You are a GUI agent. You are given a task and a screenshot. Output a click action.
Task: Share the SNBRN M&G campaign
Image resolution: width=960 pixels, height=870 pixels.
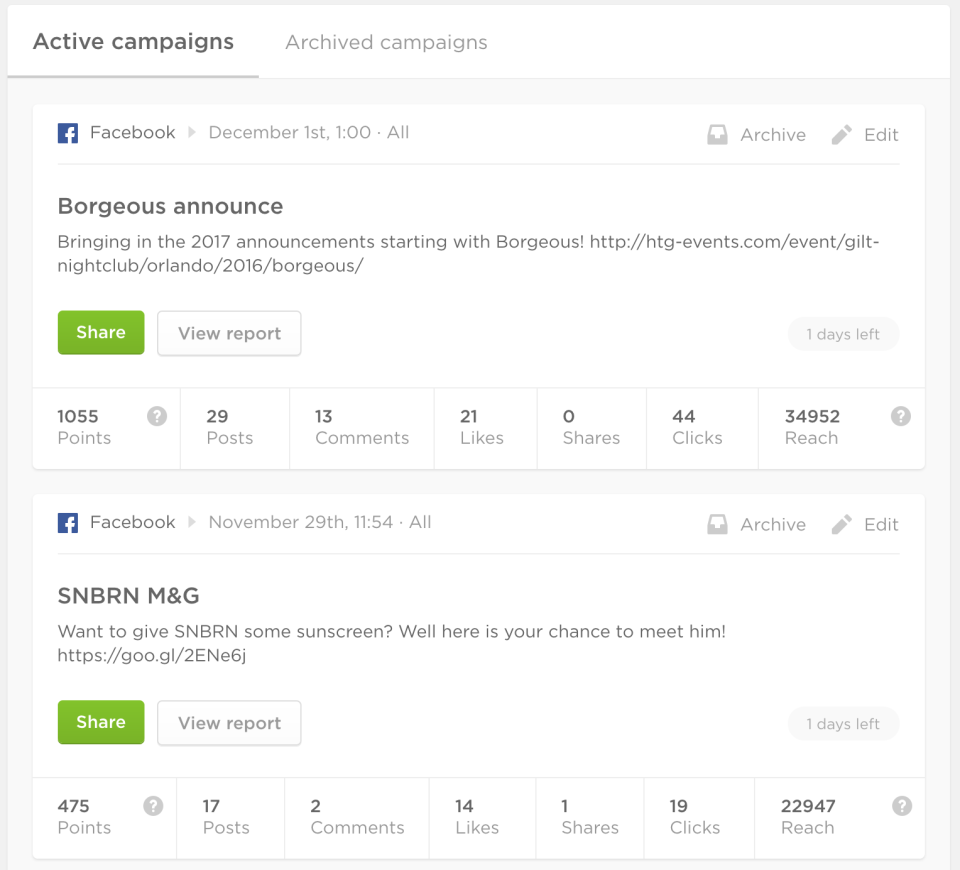click(101, 722)
